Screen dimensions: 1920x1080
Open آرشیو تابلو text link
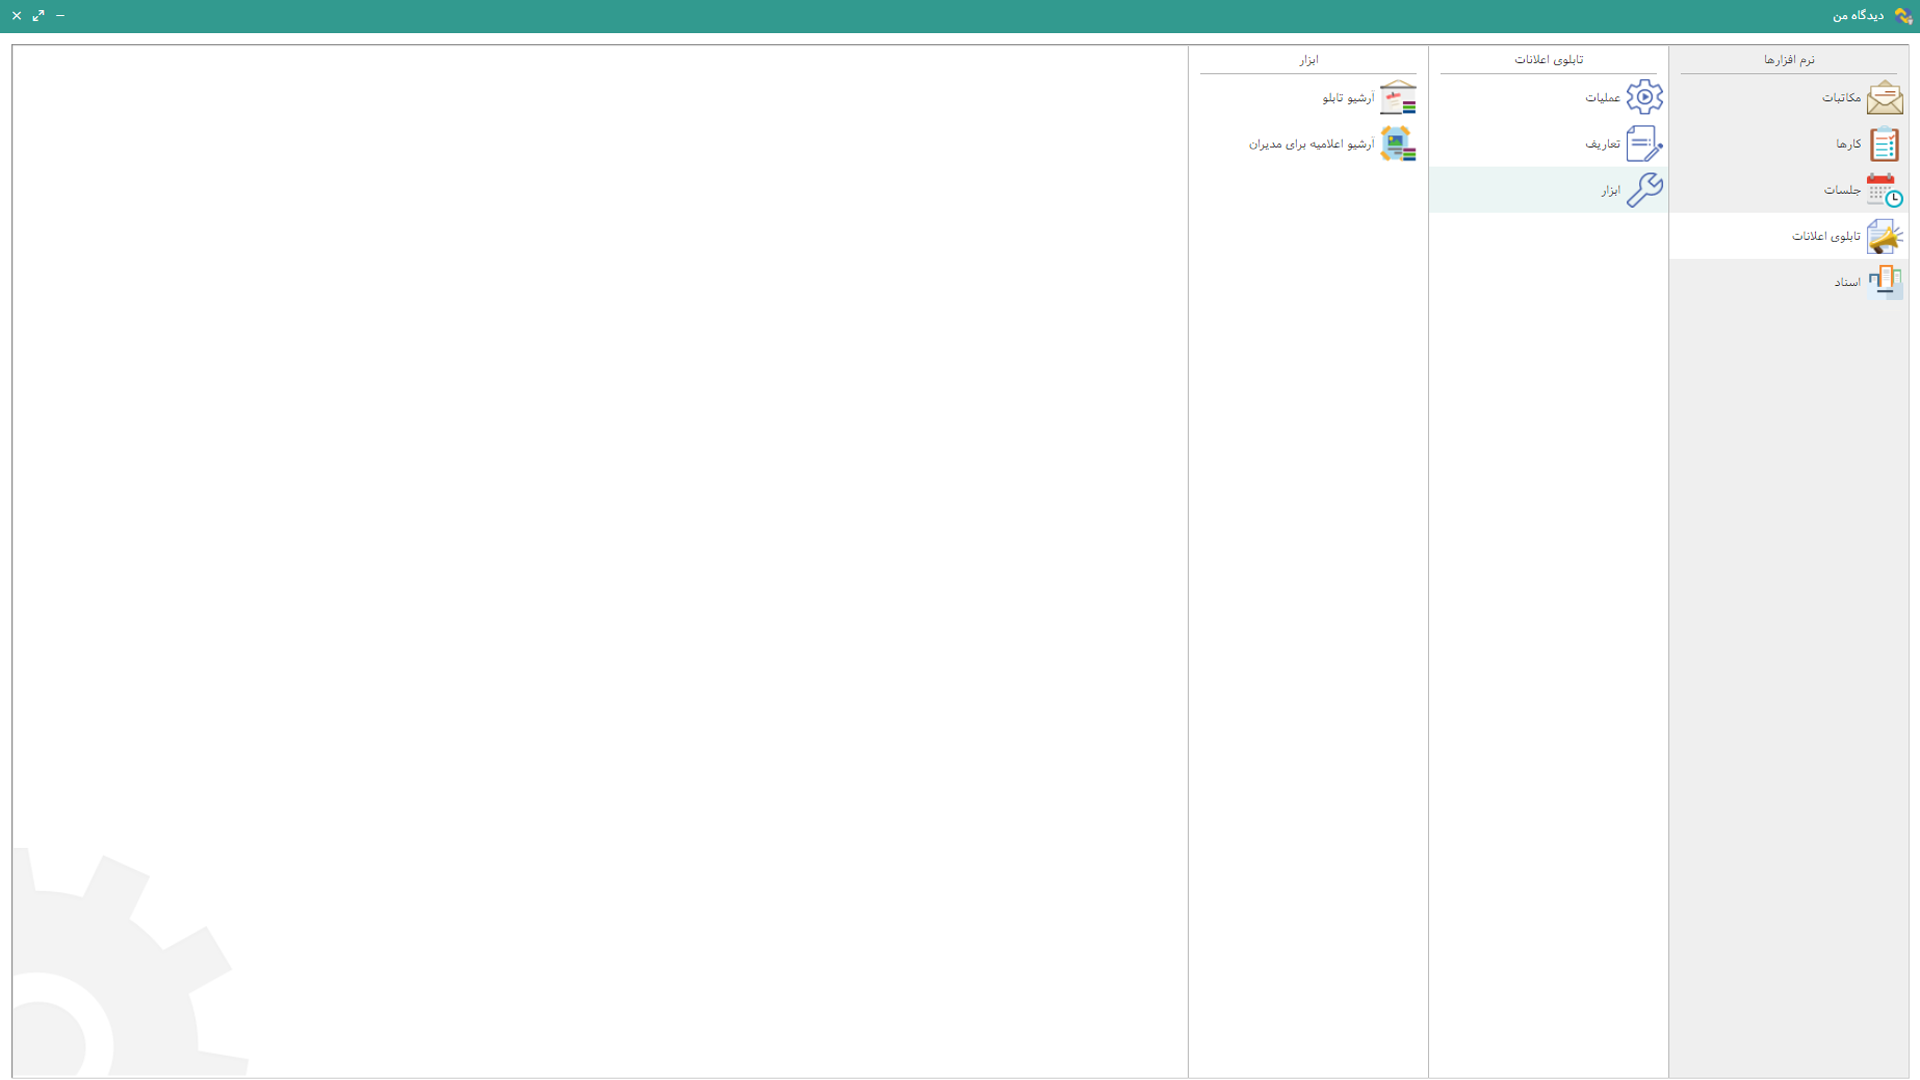1348,98
